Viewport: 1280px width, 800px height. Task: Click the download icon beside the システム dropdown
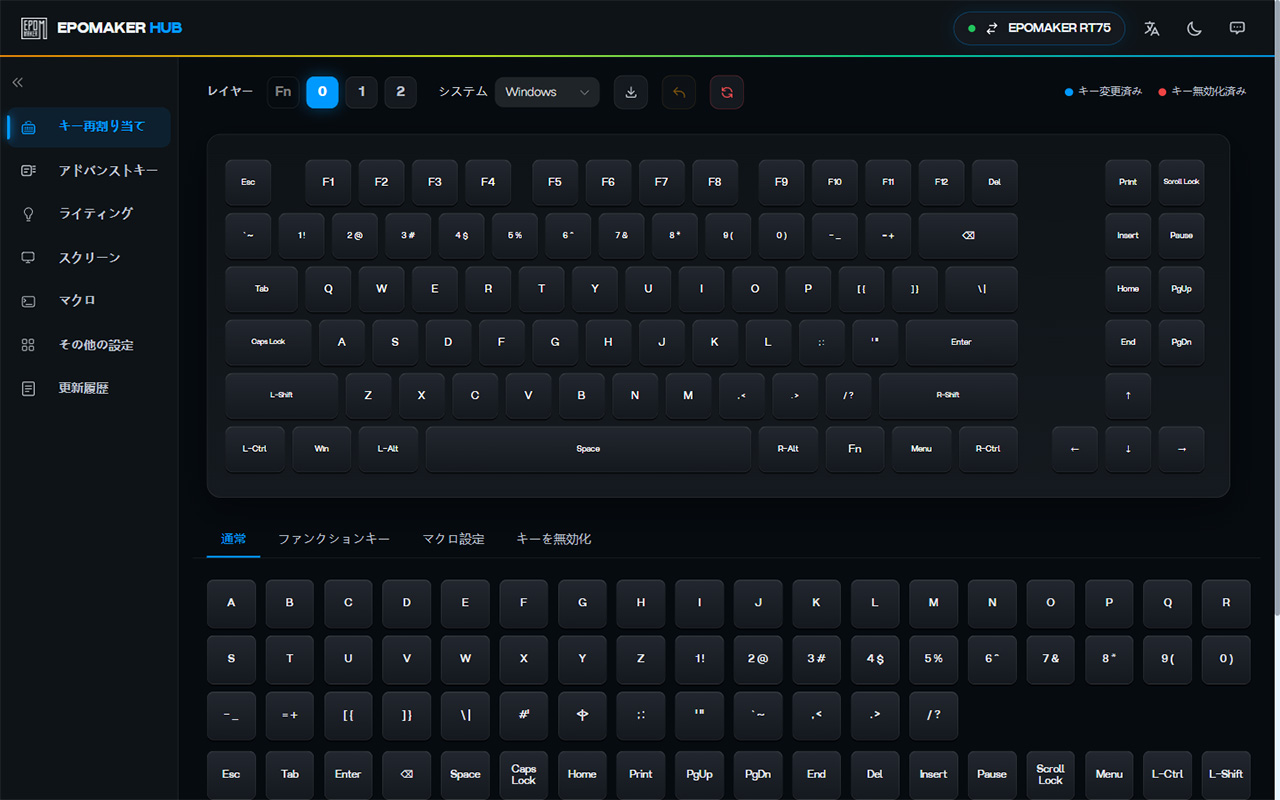[631, 92]
